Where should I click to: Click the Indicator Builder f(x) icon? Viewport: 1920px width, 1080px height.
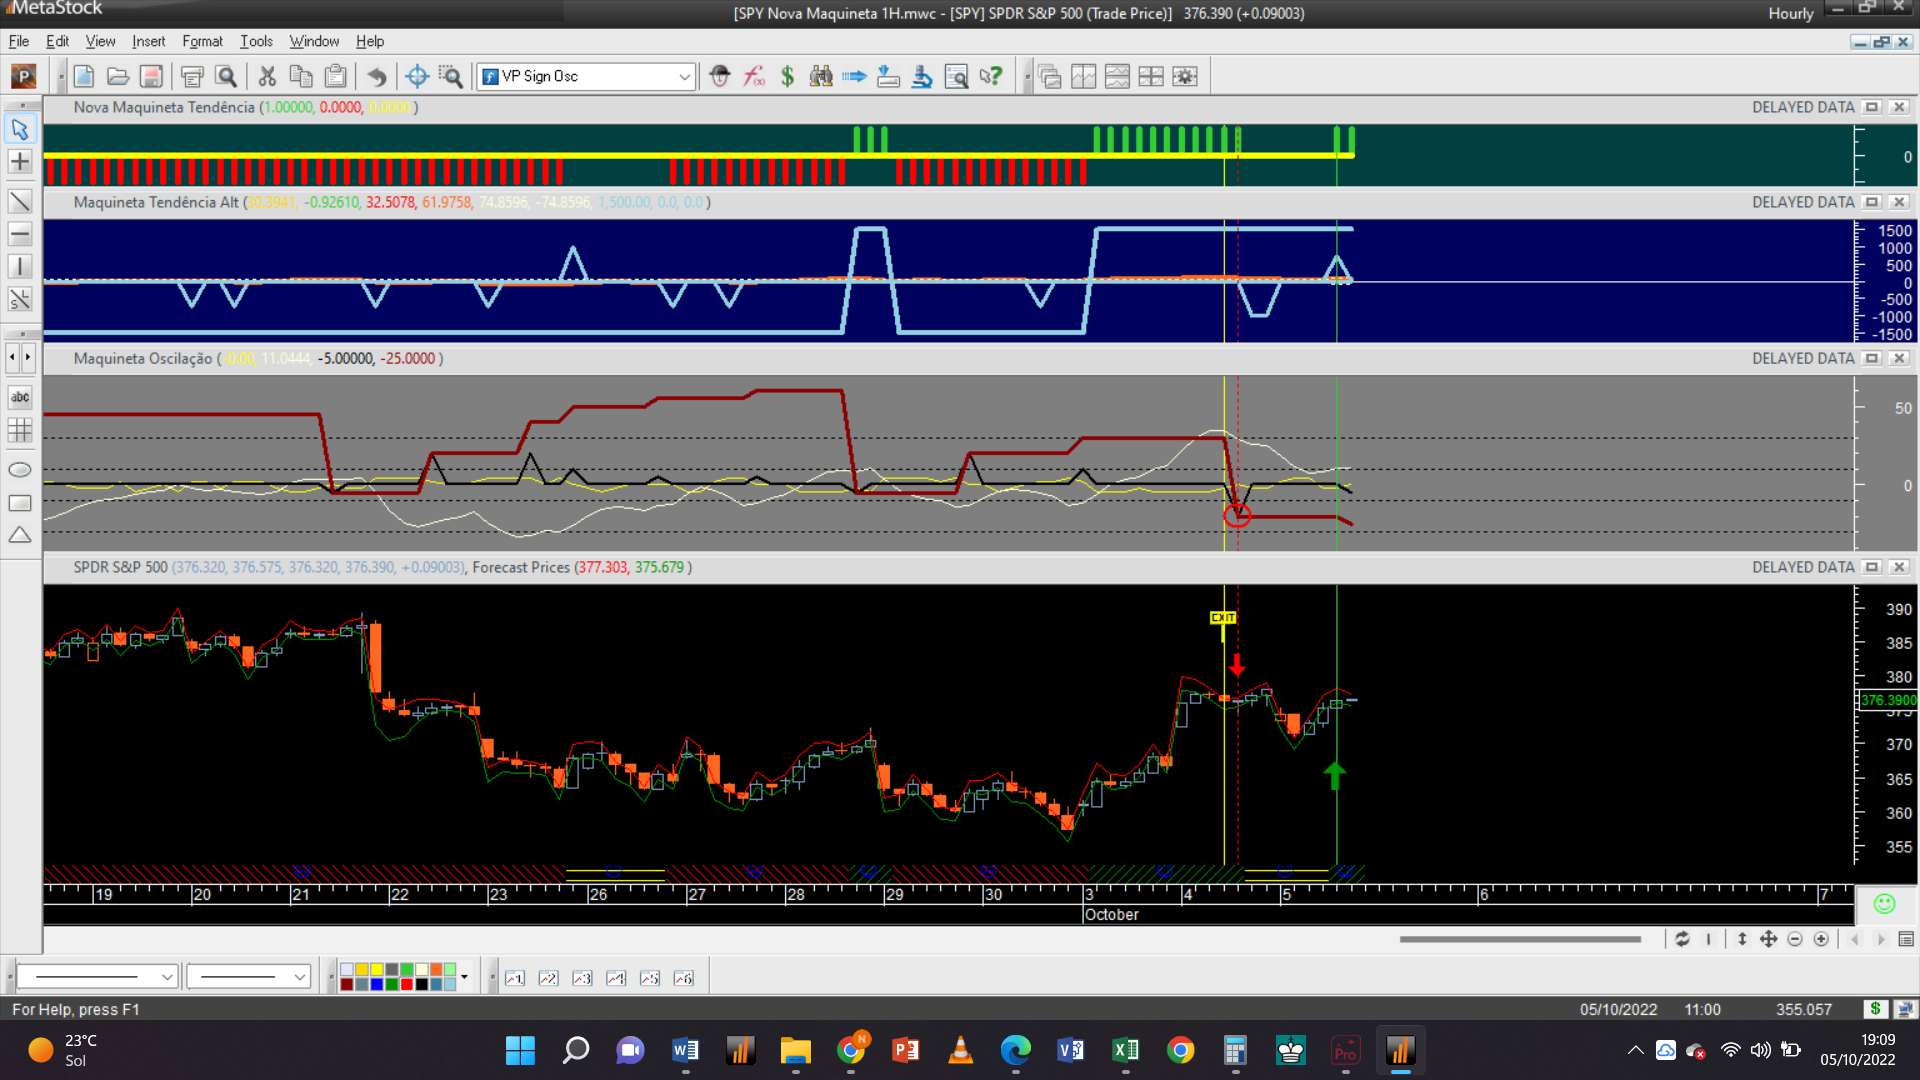click(754, 76)
